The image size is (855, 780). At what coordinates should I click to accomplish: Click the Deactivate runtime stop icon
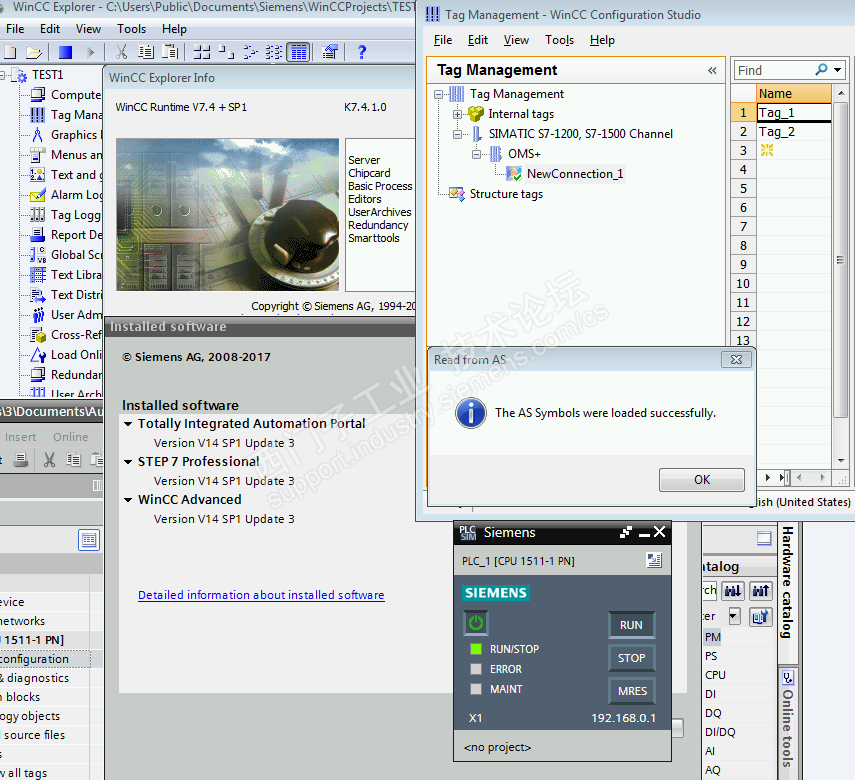[65, 52]
